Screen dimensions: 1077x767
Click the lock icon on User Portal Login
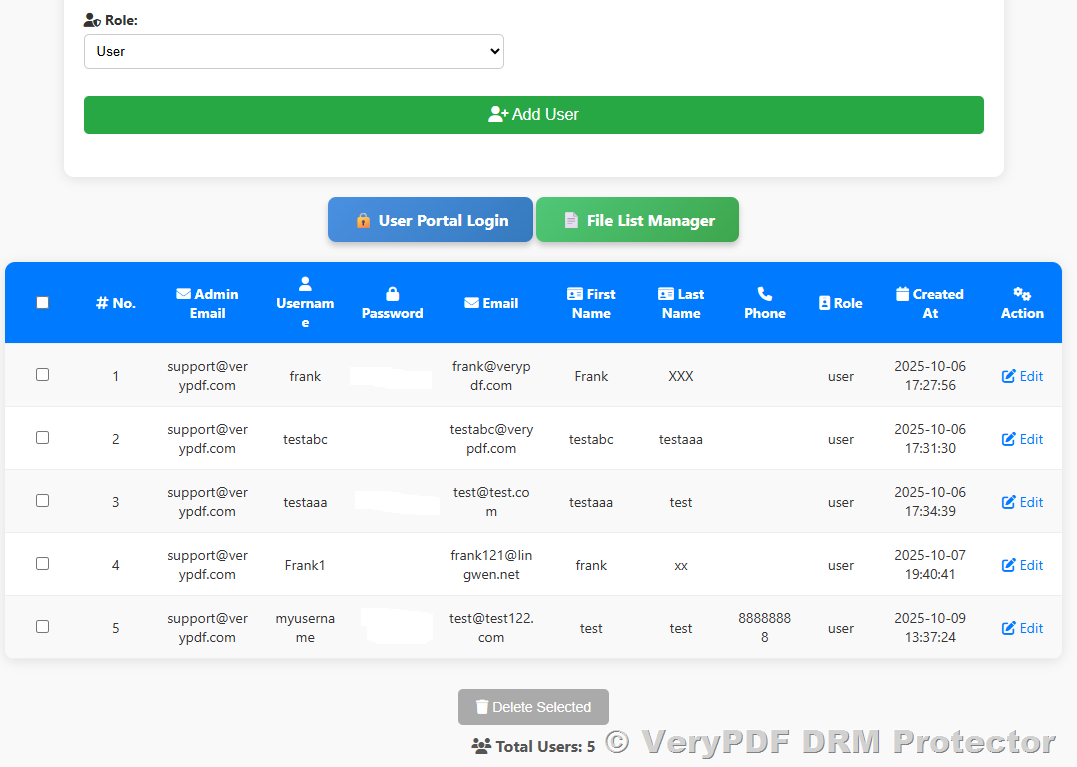[362, 221]
